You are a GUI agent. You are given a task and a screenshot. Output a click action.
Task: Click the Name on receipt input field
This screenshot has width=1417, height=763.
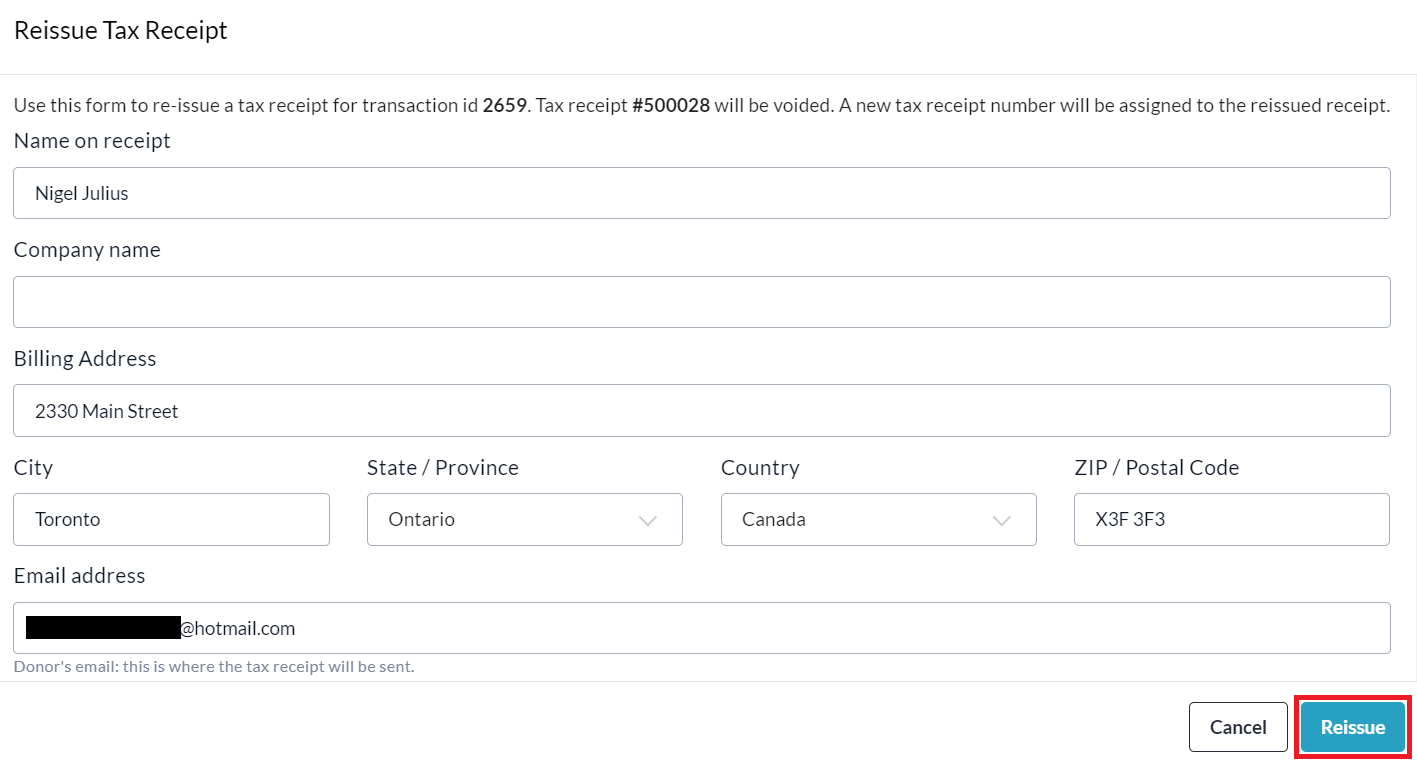[x=700, y=193]
